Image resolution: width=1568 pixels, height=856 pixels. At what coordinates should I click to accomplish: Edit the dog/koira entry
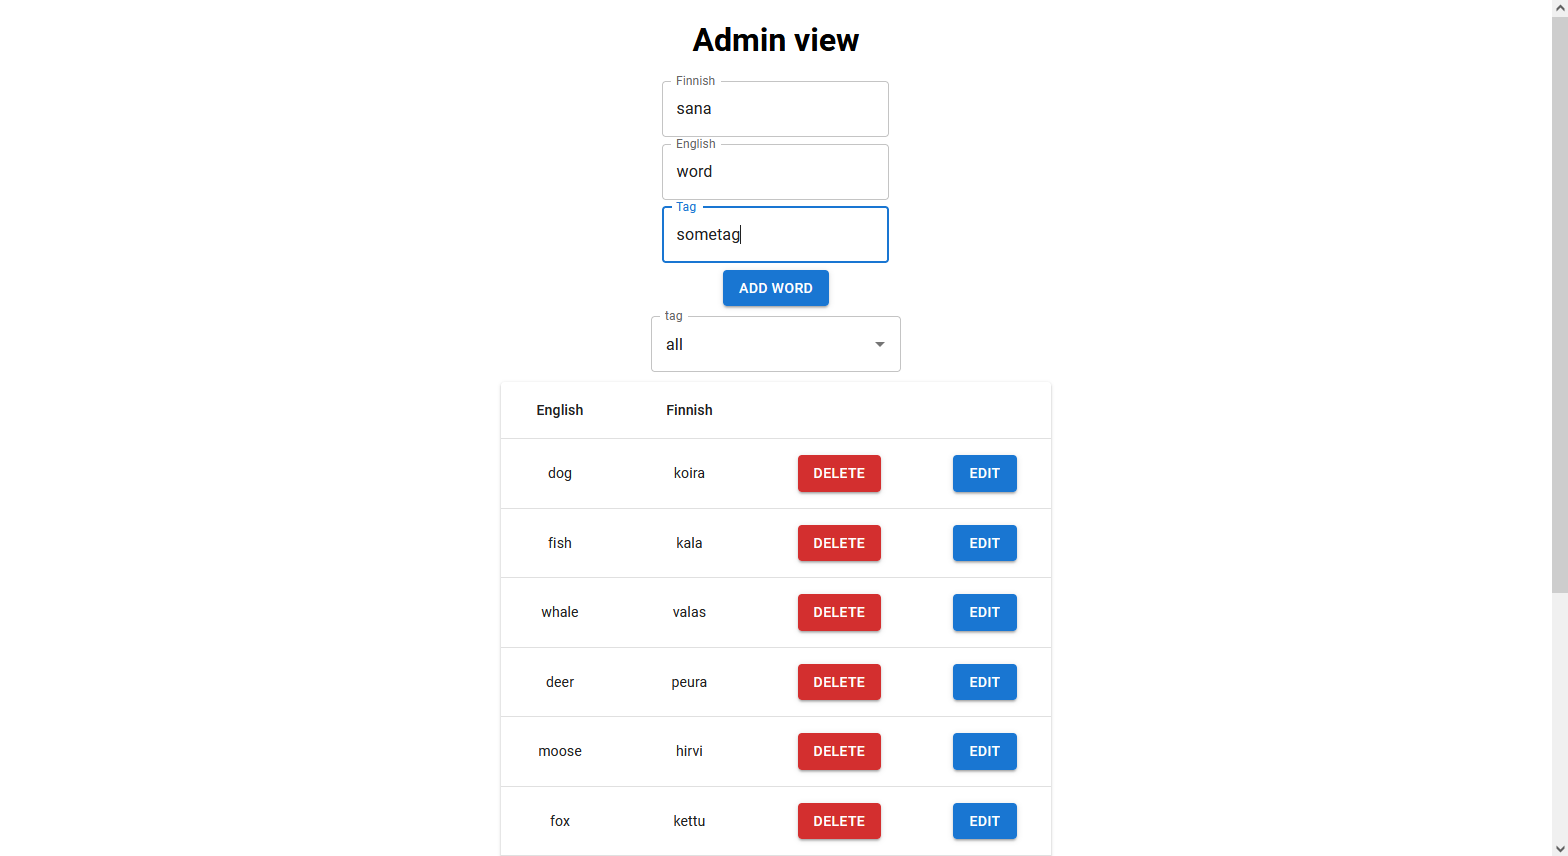984,473
